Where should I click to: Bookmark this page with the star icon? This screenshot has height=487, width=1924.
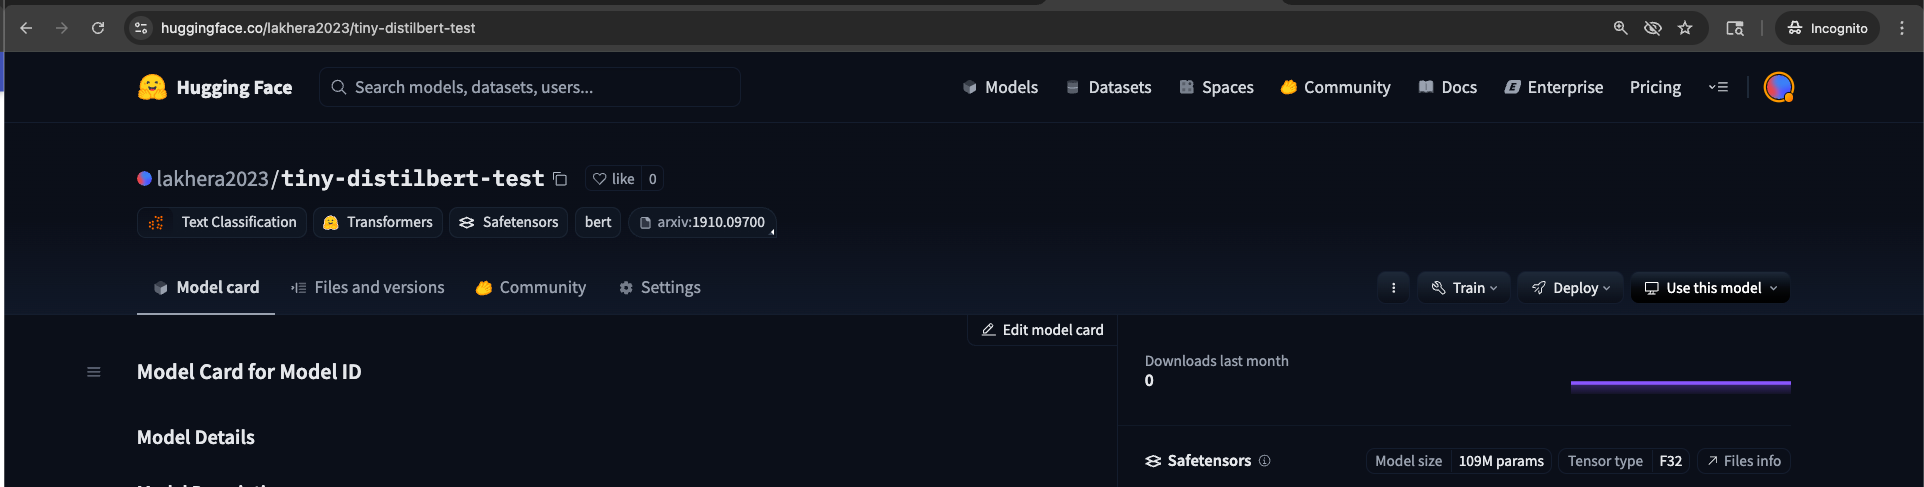1685,28
